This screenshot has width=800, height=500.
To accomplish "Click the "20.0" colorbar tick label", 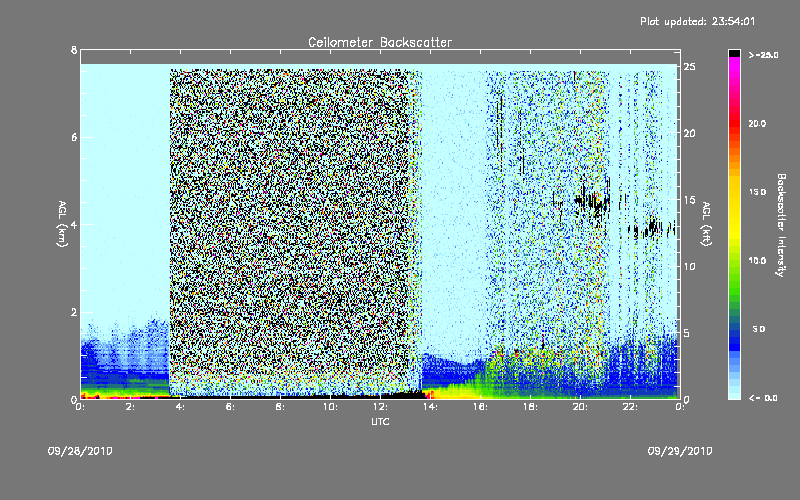I will point(757,123).
